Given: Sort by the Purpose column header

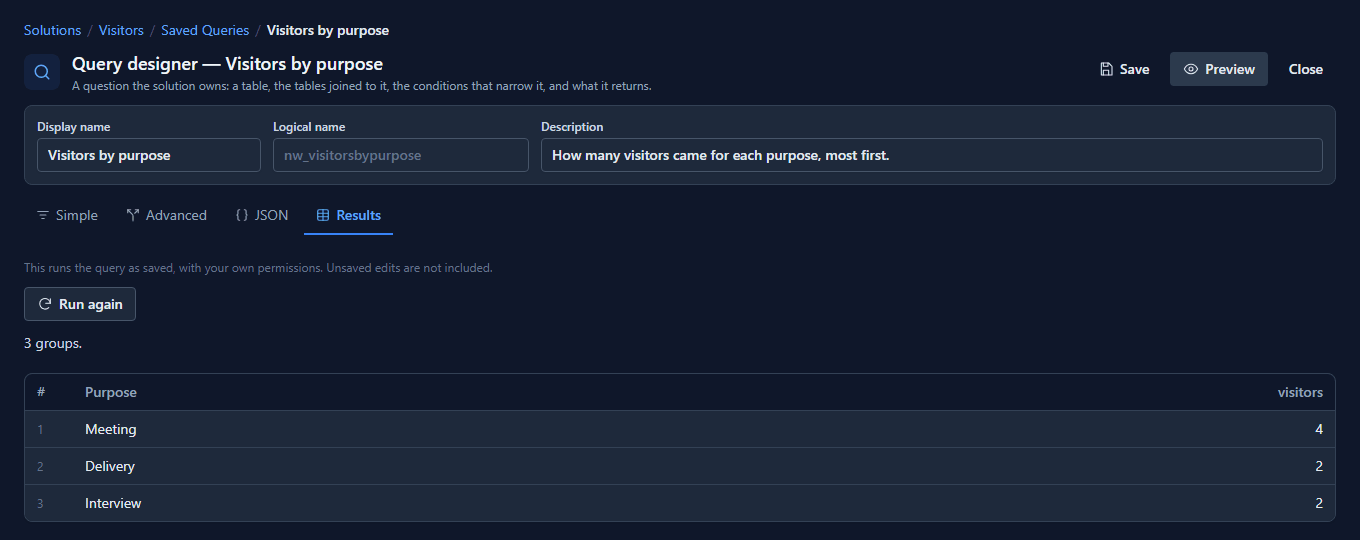Looking at the screenshot, I should click(x=111, y=392).
